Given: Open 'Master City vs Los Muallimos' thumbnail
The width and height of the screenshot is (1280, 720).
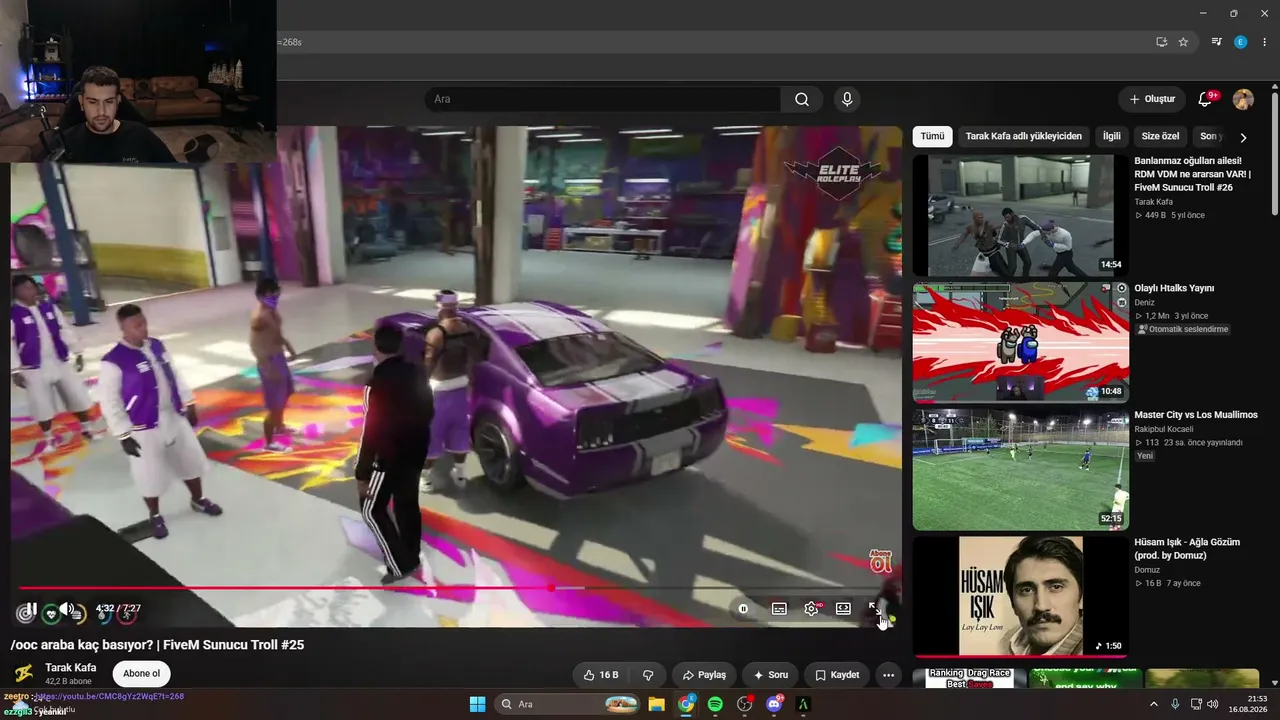Looking at the screenshot, I should (x=1021, y=469).
